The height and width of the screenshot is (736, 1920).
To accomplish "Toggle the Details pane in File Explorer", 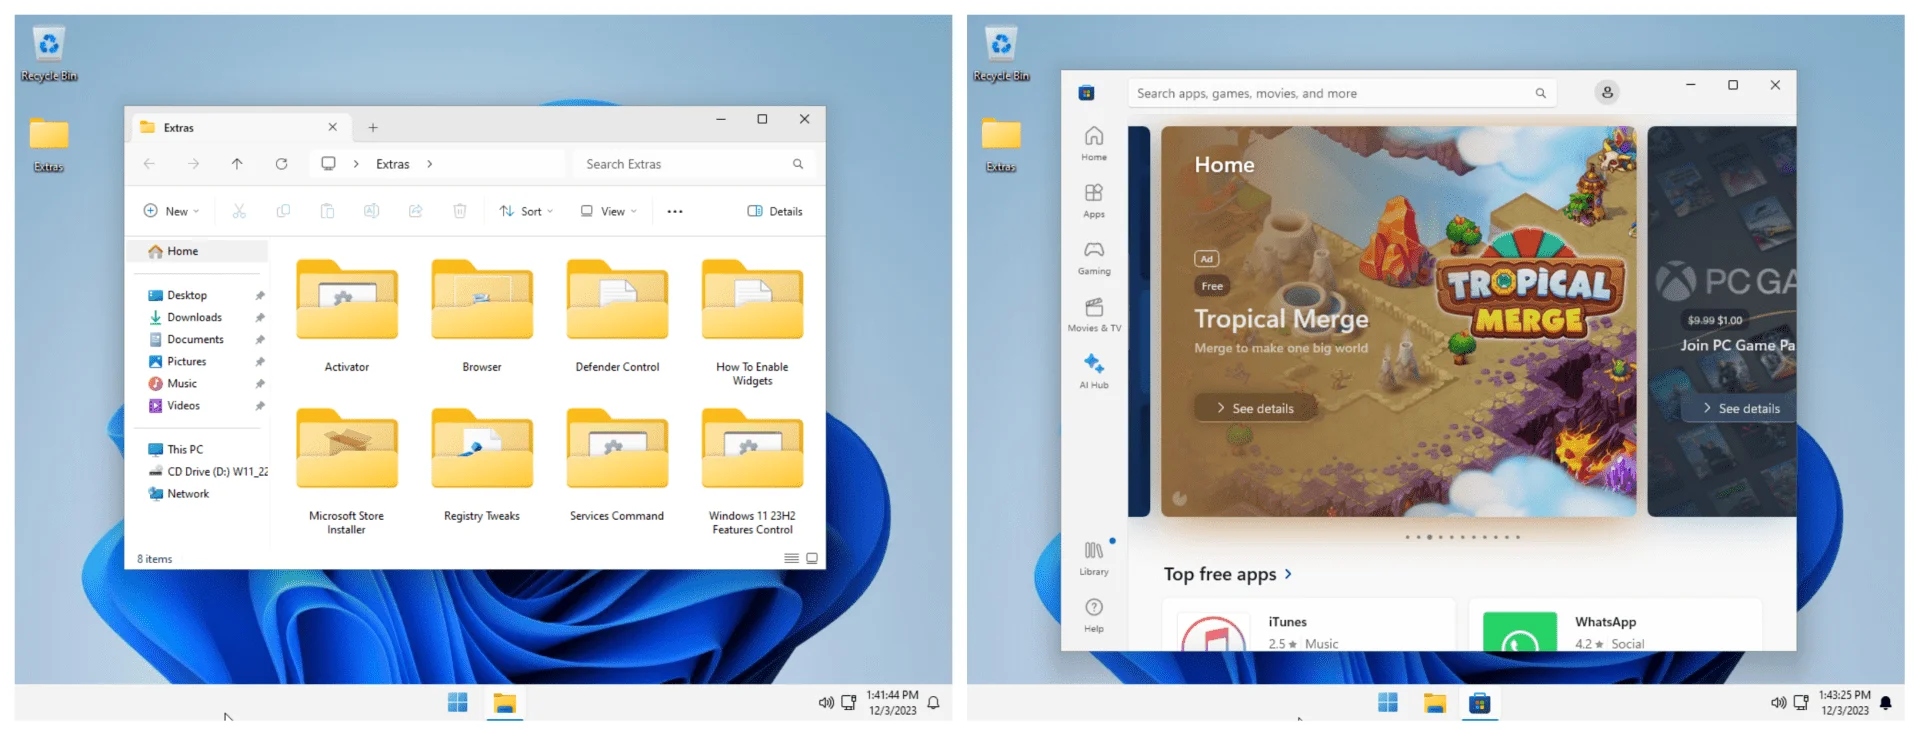I will 775,211.
